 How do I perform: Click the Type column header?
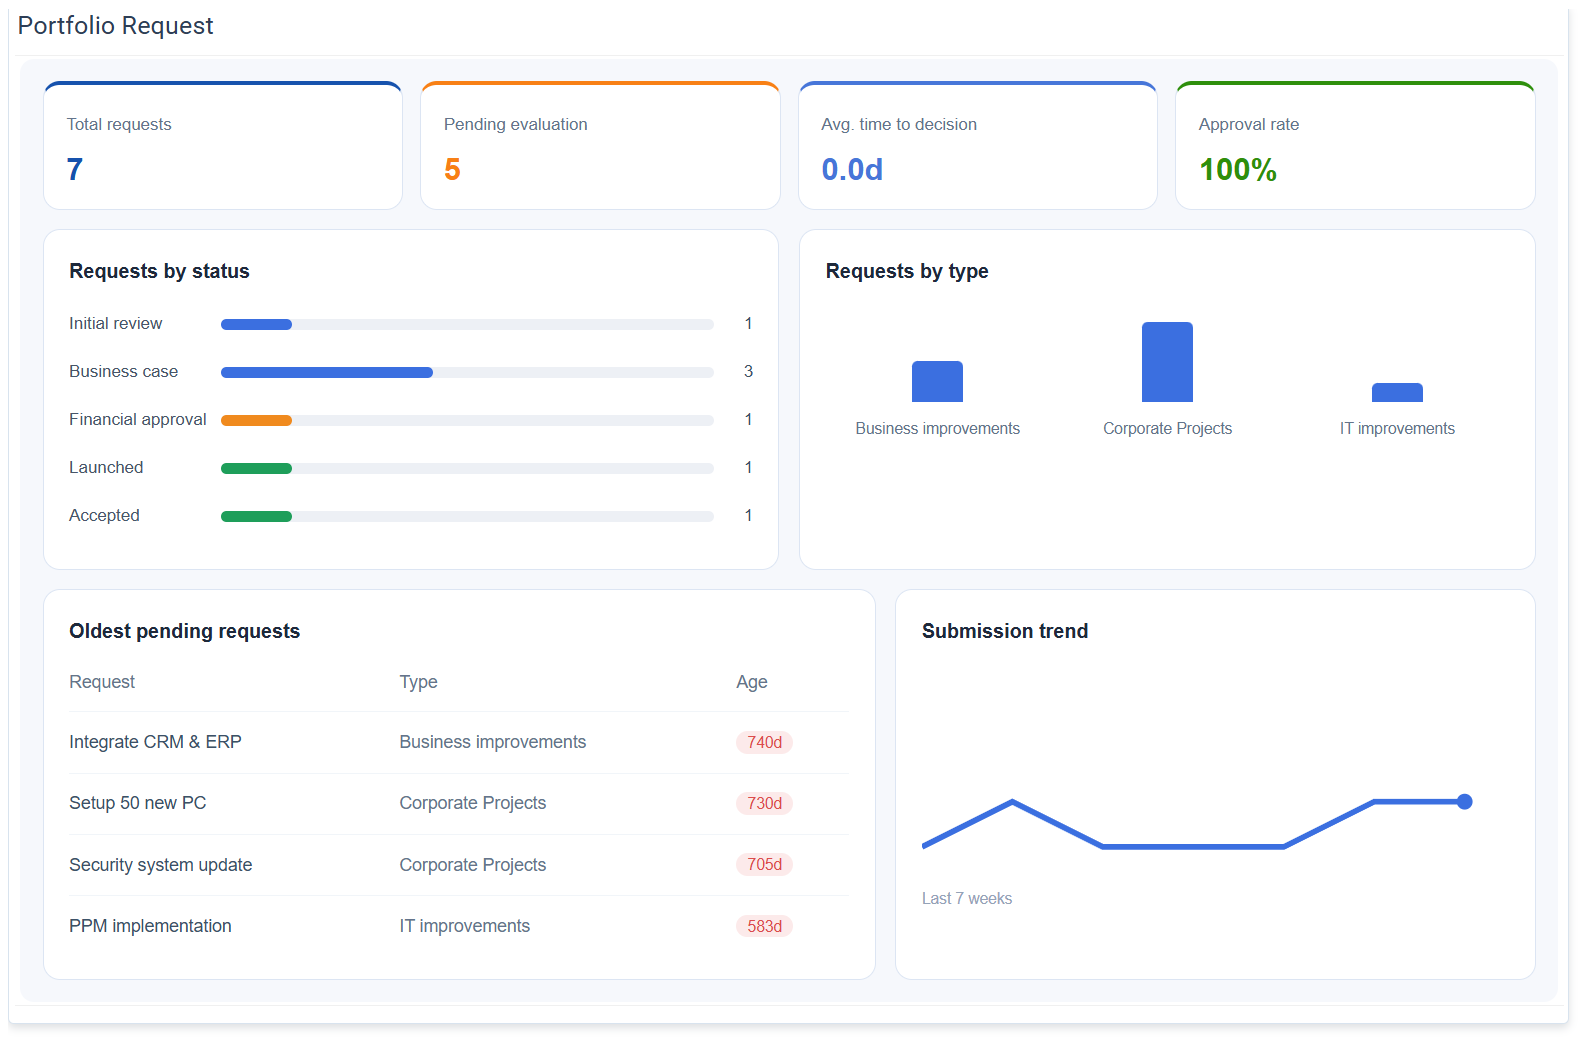[x=418, y=682]
